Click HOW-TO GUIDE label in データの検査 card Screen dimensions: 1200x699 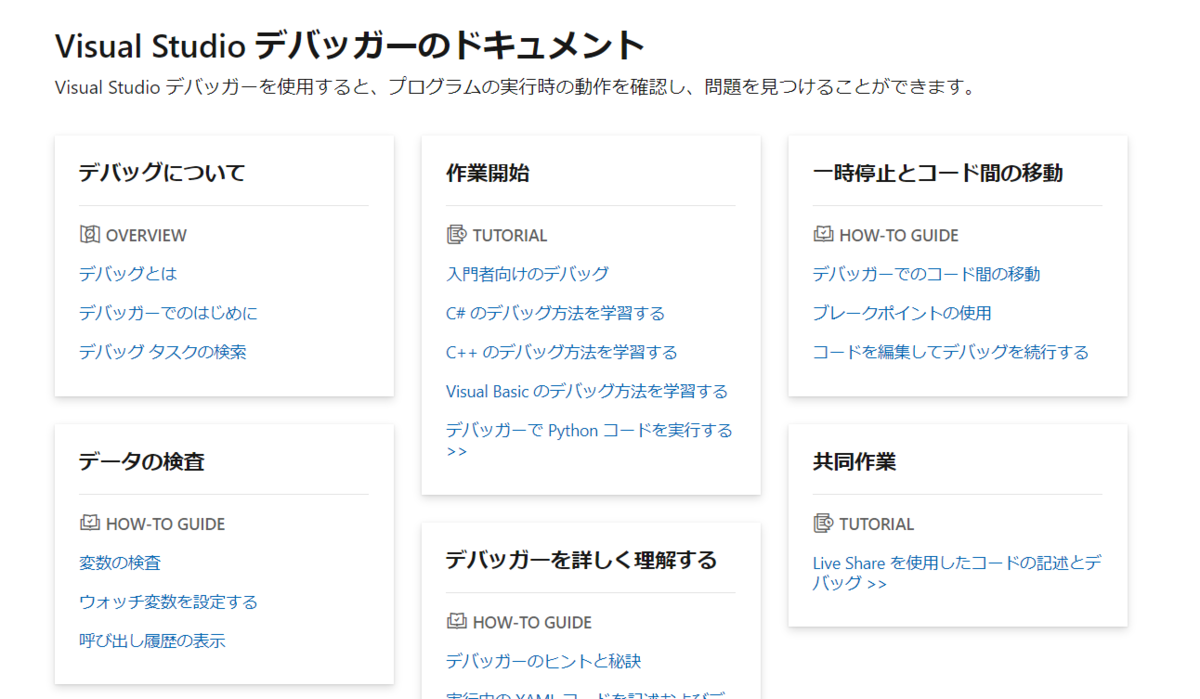(165, 524)
